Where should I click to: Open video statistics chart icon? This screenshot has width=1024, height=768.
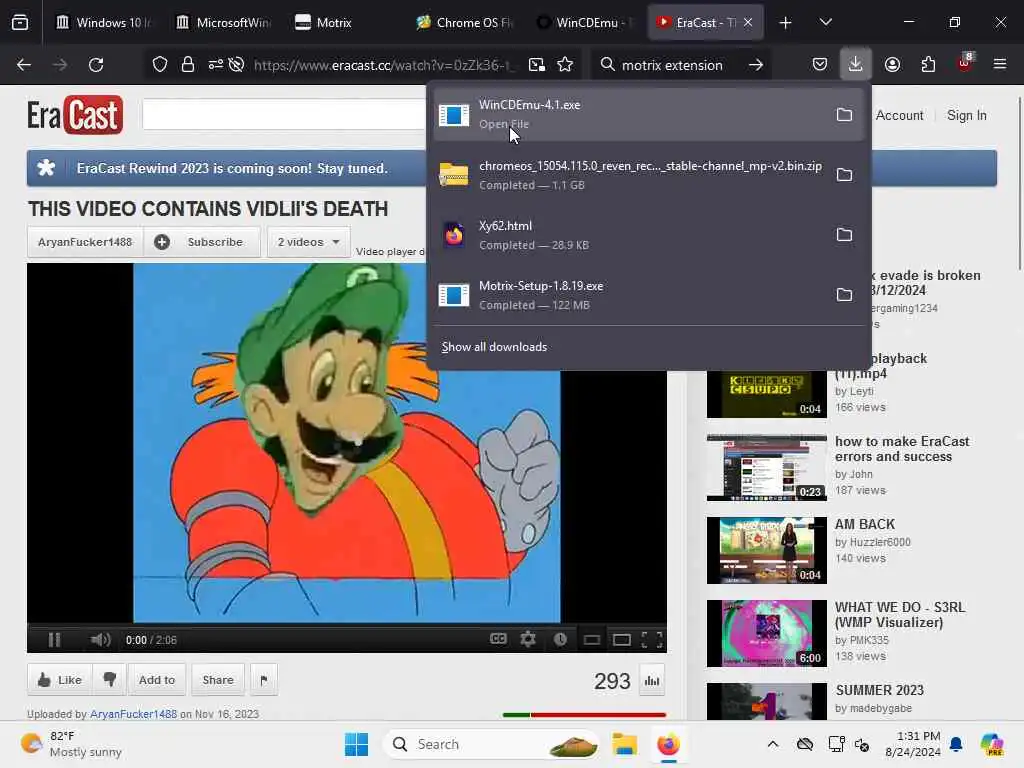pos(652,680)
